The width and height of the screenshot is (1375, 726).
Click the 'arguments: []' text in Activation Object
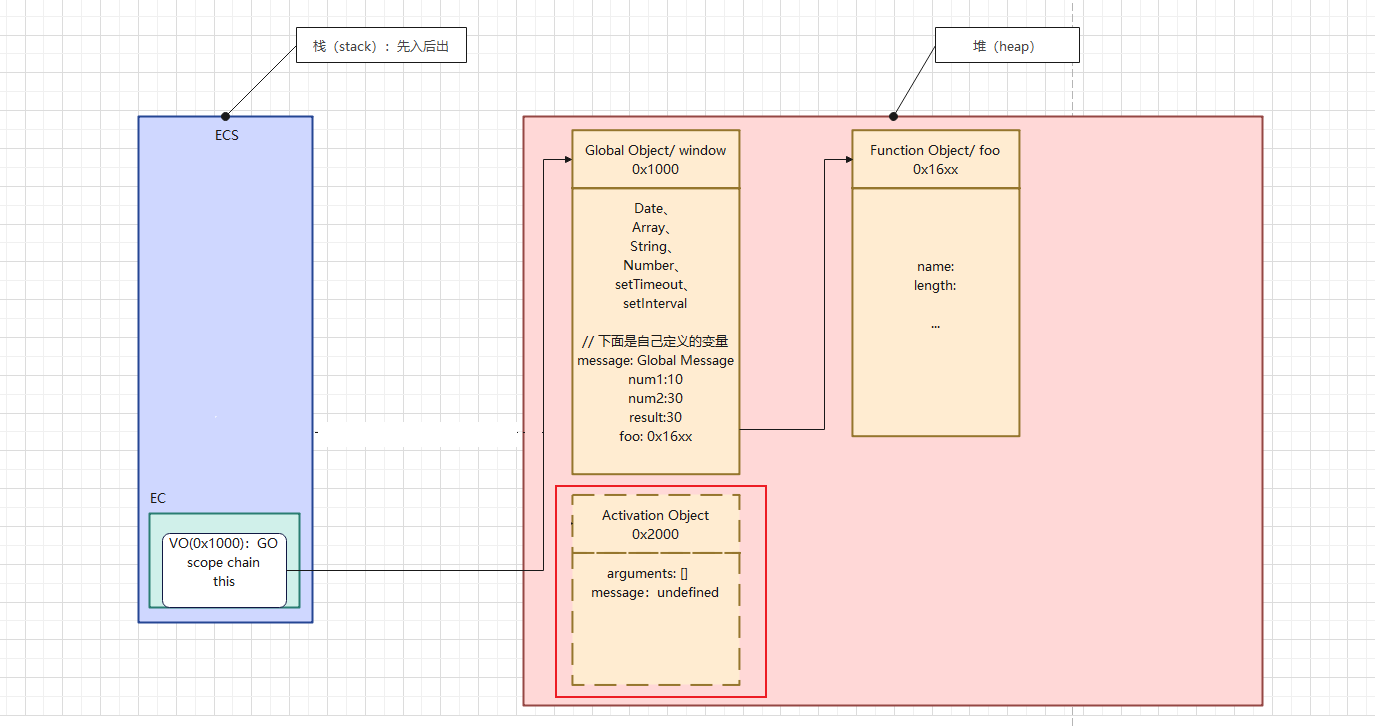point(647,573)
